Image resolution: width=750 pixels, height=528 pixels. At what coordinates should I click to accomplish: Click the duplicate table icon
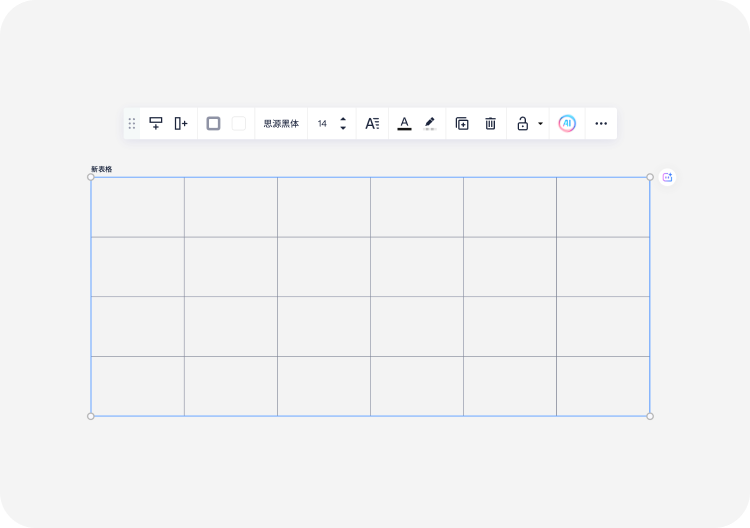(x=462, y=123)
